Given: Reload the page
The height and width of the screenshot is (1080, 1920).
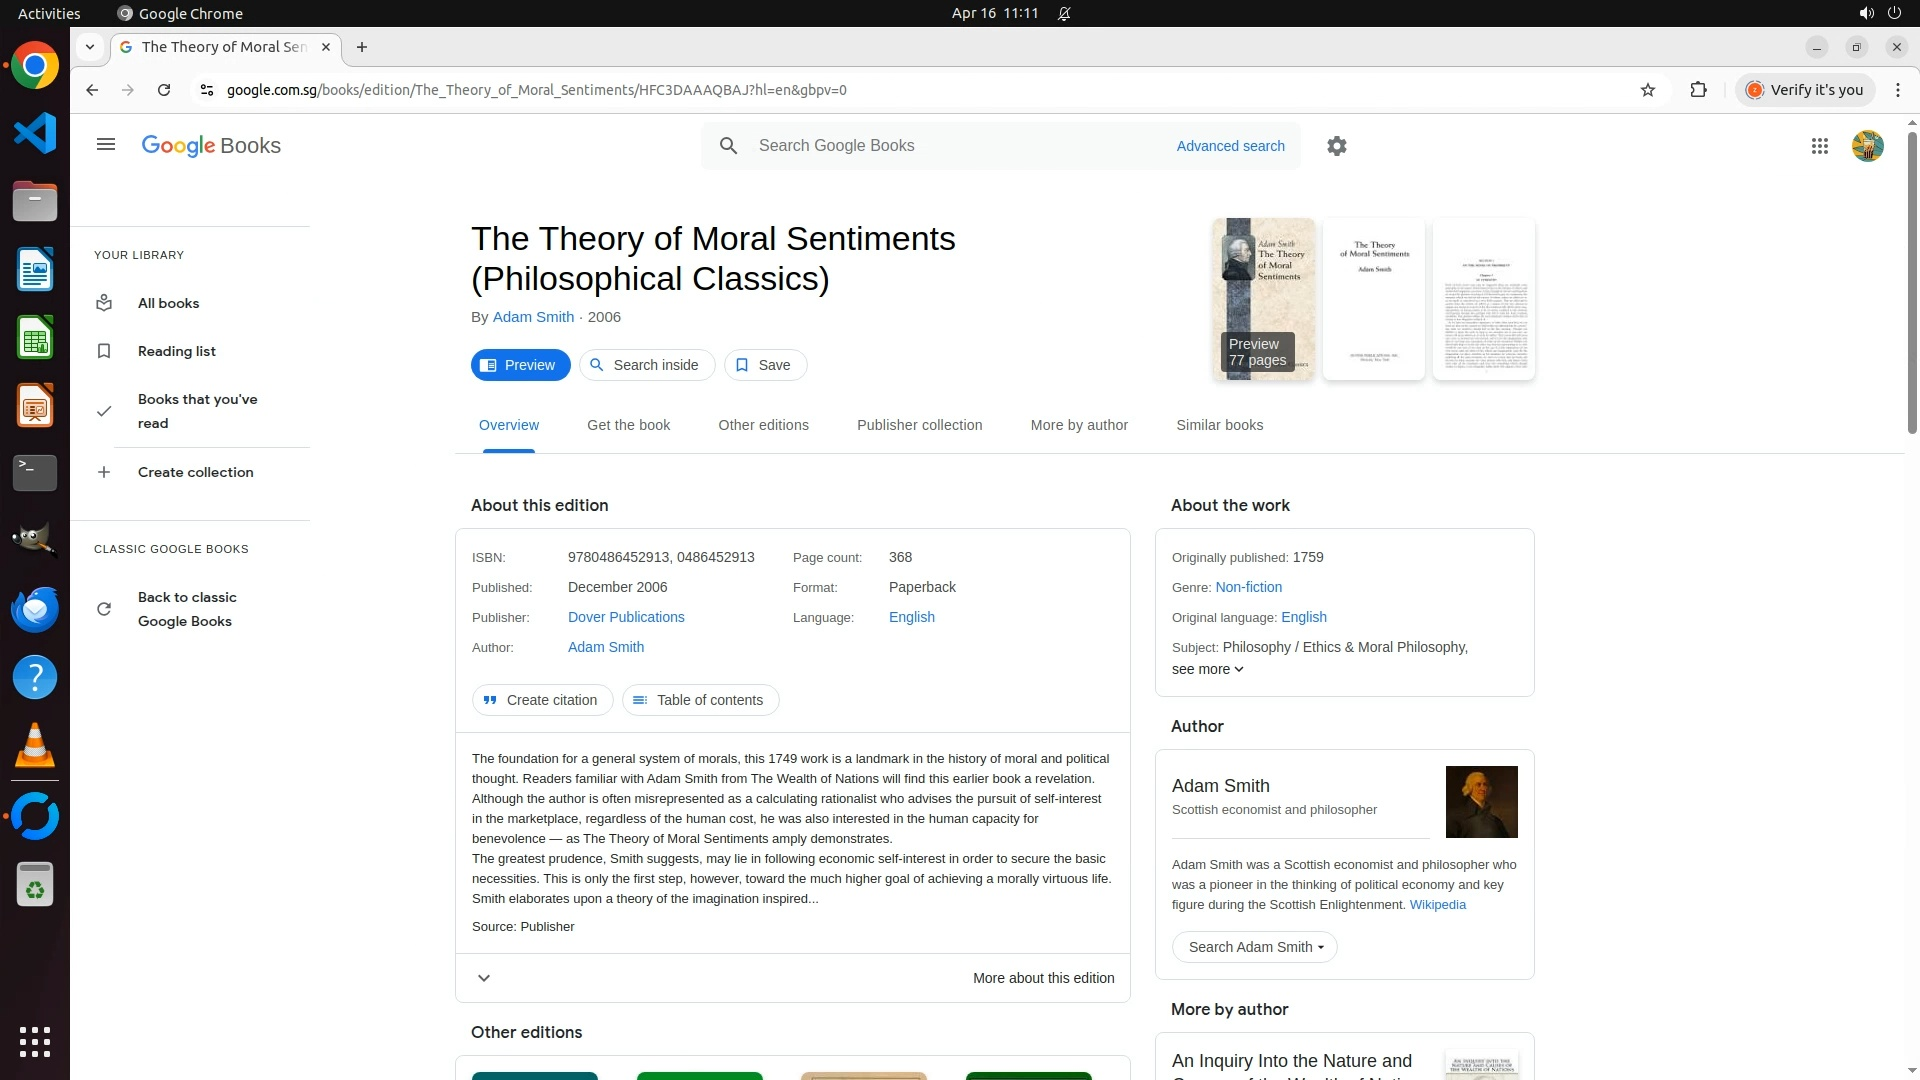Looking at the screenshot, I should (x=164, y=90).
